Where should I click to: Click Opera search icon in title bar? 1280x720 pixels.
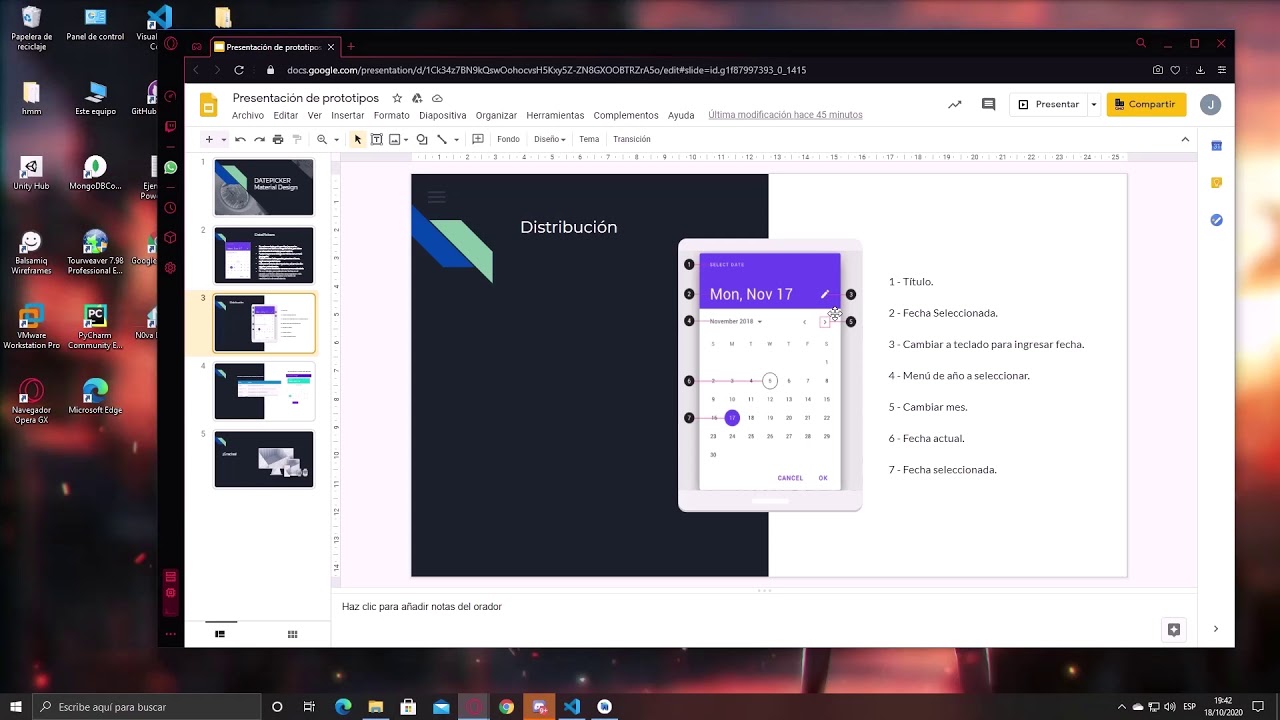click(1141, 43)
